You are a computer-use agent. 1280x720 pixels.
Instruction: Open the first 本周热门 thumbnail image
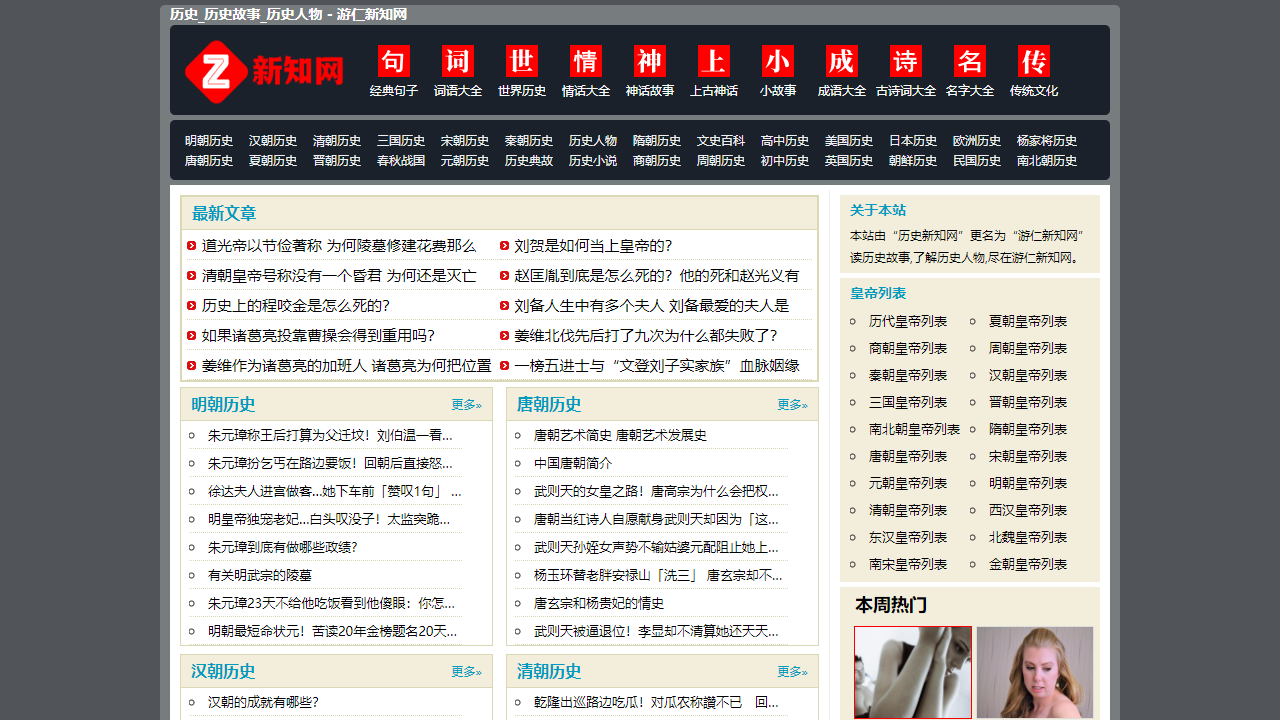[x=912, y=672]
